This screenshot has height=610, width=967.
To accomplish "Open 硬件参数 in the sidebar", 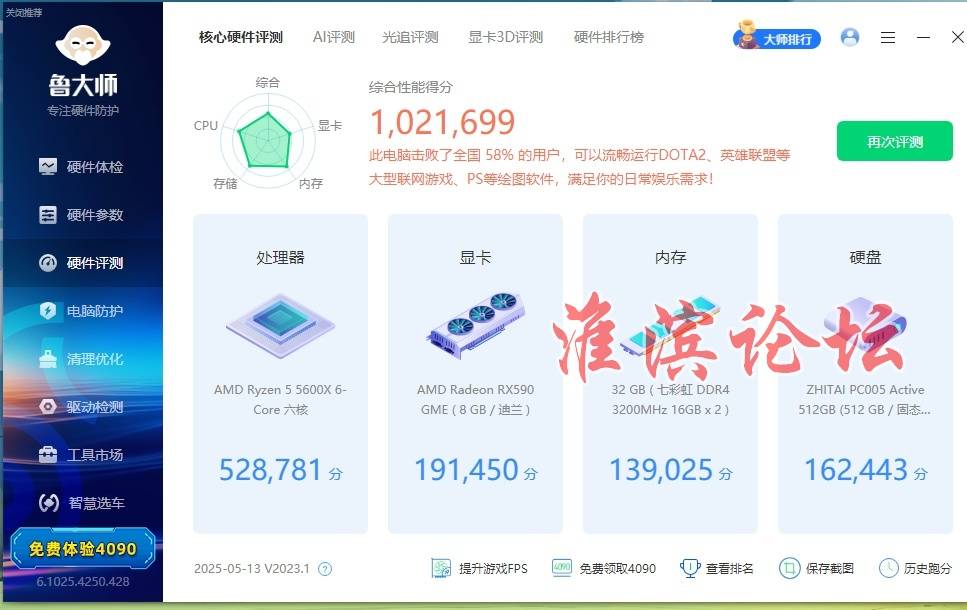I will coord(81,215).
